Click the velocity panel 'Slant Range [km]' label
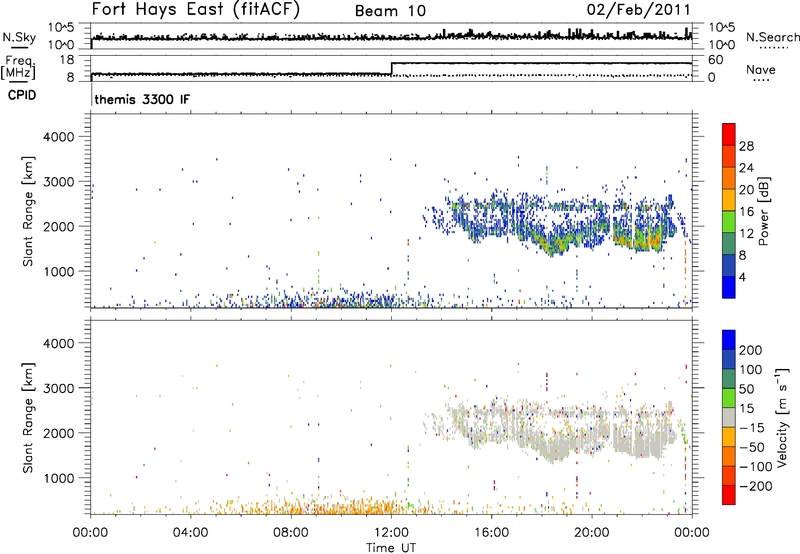Viewport: 800px width, 554px height. (x=29, y=418)
